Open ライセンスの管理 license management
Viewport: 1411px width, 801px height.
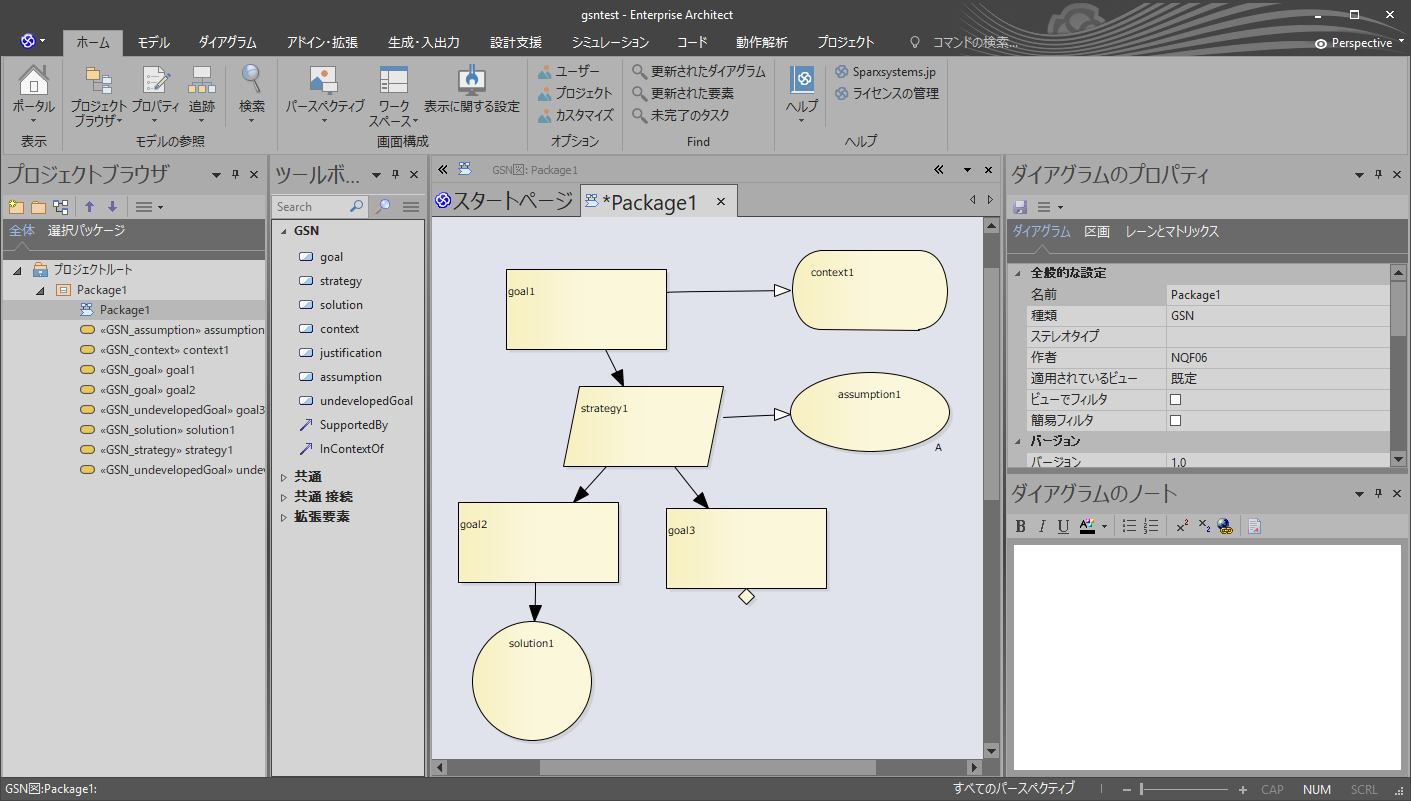click(887, 93)
